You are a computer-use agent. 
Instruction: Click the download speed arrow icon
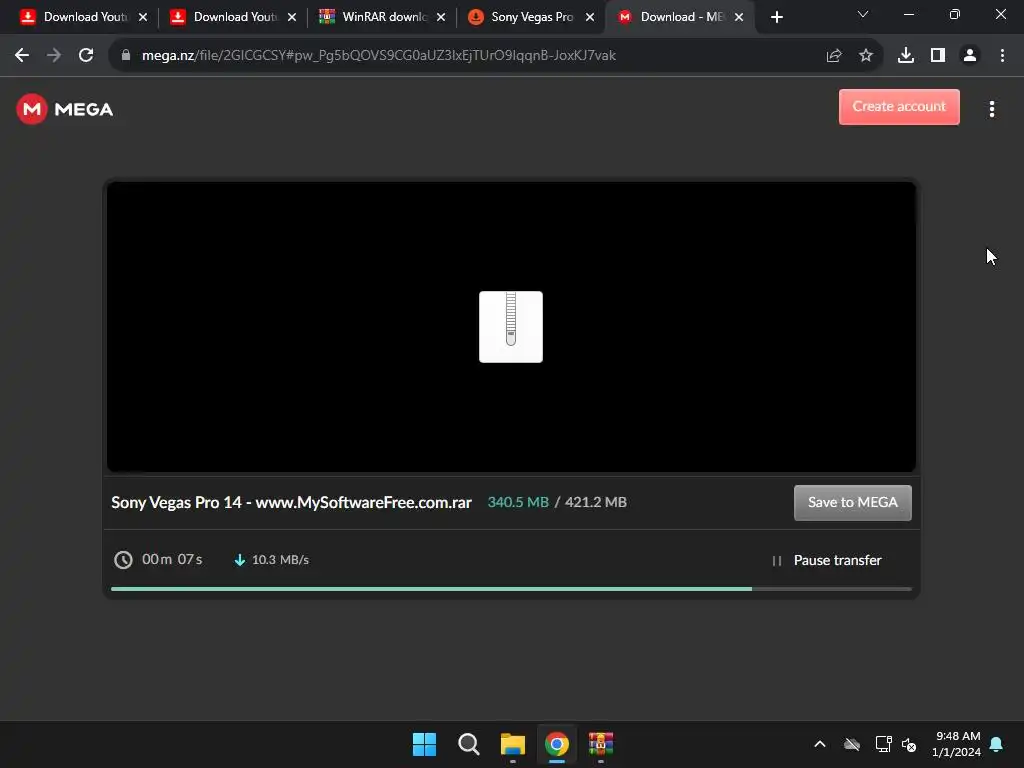(240, 560)
